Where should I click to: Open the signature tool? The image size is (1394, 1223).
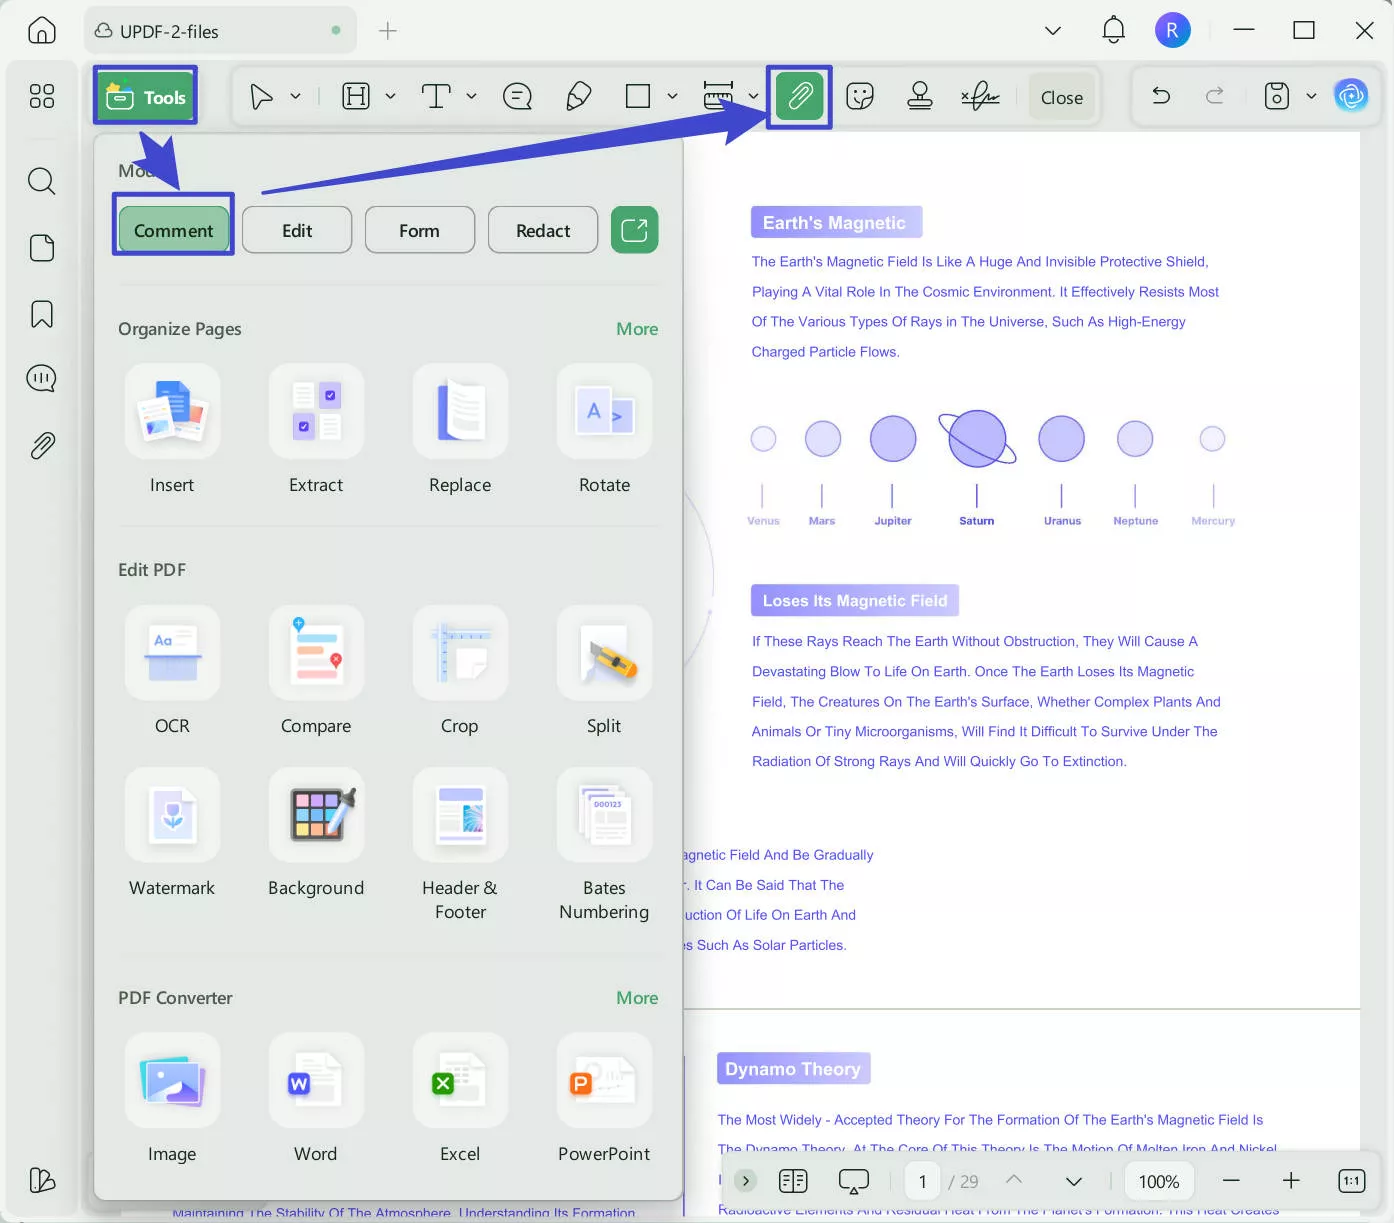(x=980, y=97)
